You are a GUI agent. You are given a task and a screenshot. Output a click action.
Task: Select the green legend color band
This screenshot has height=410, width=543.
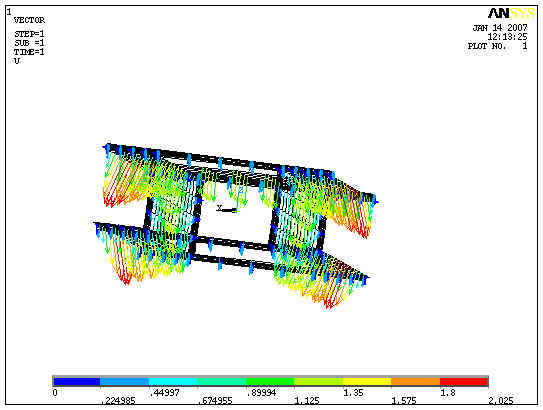click(270, 382)
